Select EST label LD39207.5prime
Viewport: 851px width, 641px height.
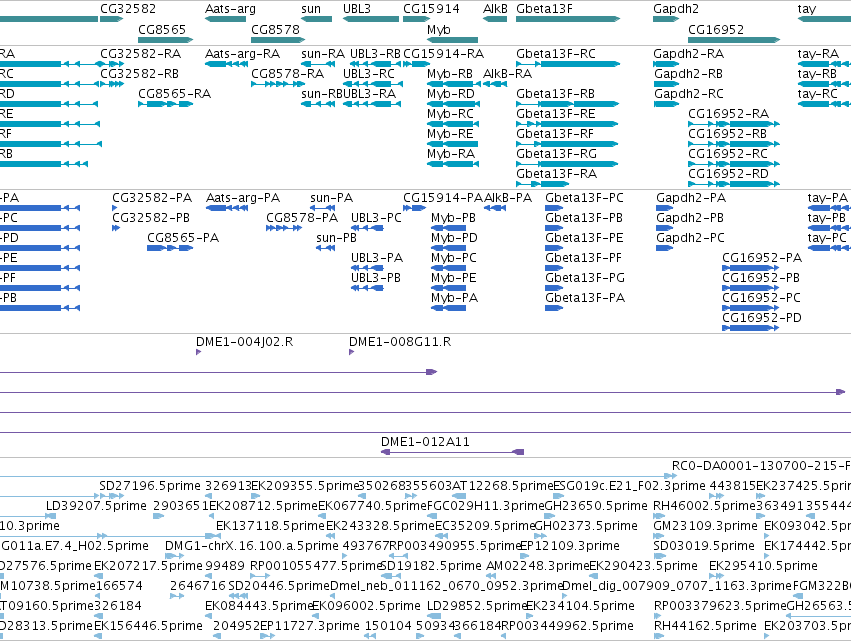96,506
